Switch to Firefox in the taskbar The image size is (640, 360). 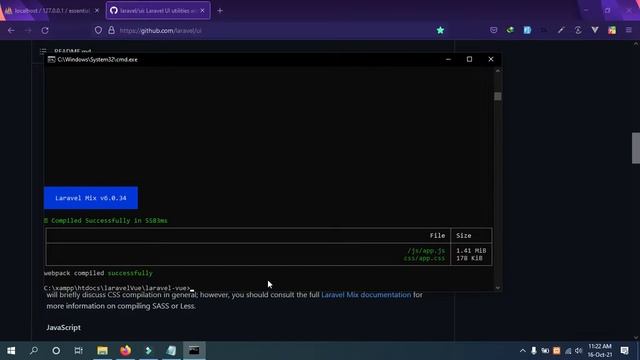point(125,350)
